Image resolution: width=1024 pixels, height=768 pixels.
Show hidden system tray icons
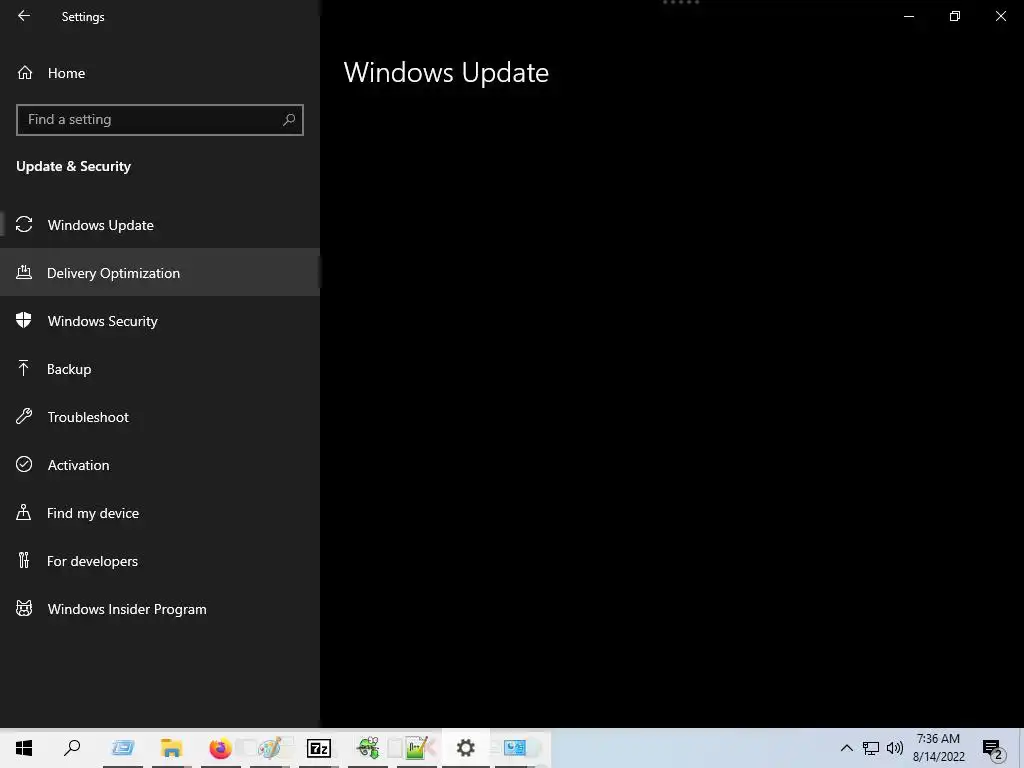[846, 748]
